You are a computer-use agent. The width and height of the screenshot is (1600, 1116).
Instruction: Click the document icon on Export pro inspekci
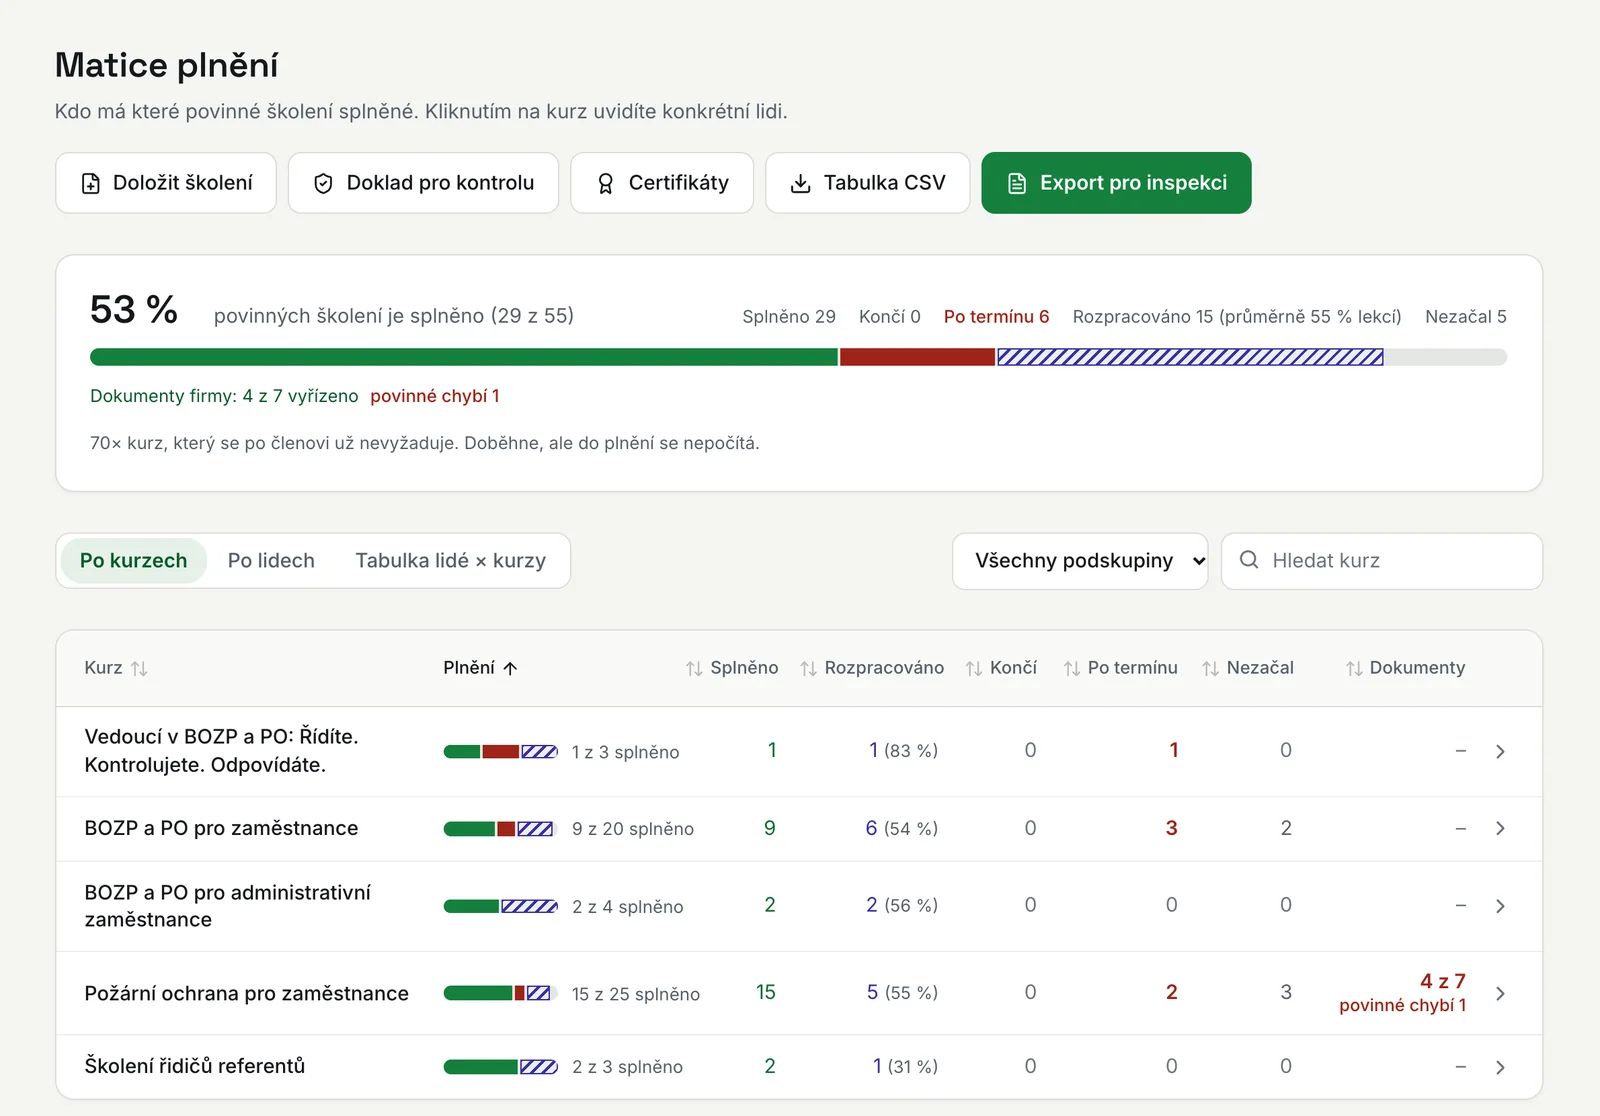pos(1017,184)
